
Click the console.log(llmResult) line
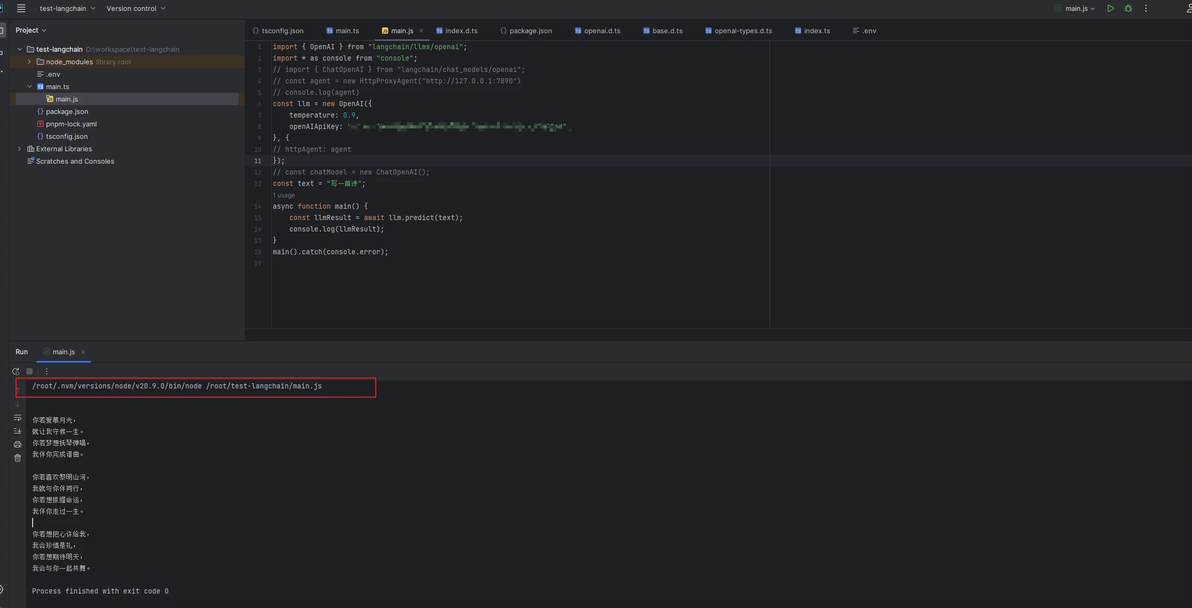[337, 229]
